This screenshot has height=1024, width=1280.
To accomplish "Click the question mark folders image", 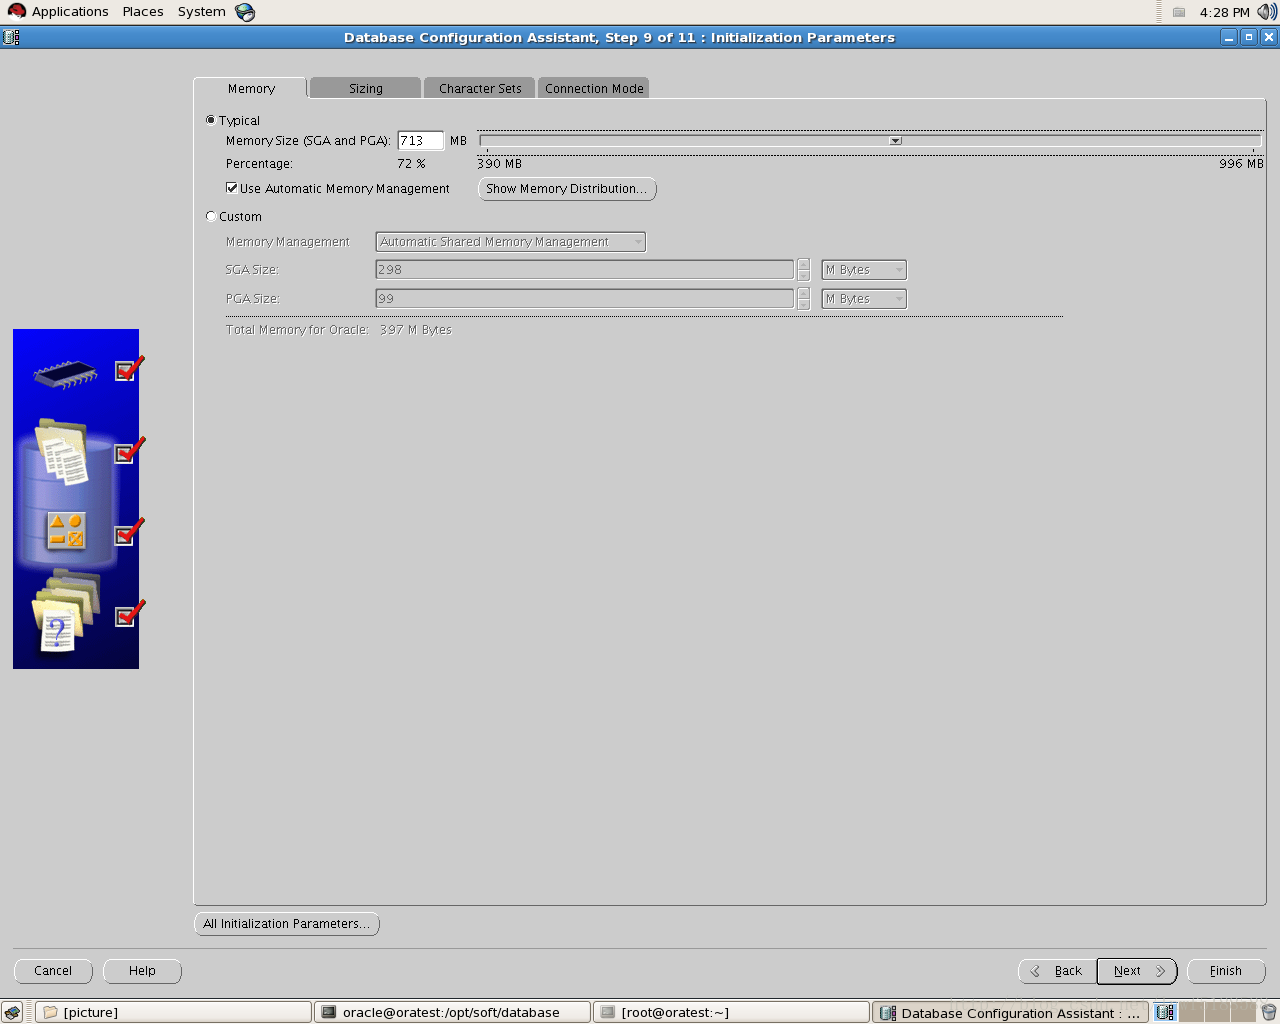I will 66,611.
